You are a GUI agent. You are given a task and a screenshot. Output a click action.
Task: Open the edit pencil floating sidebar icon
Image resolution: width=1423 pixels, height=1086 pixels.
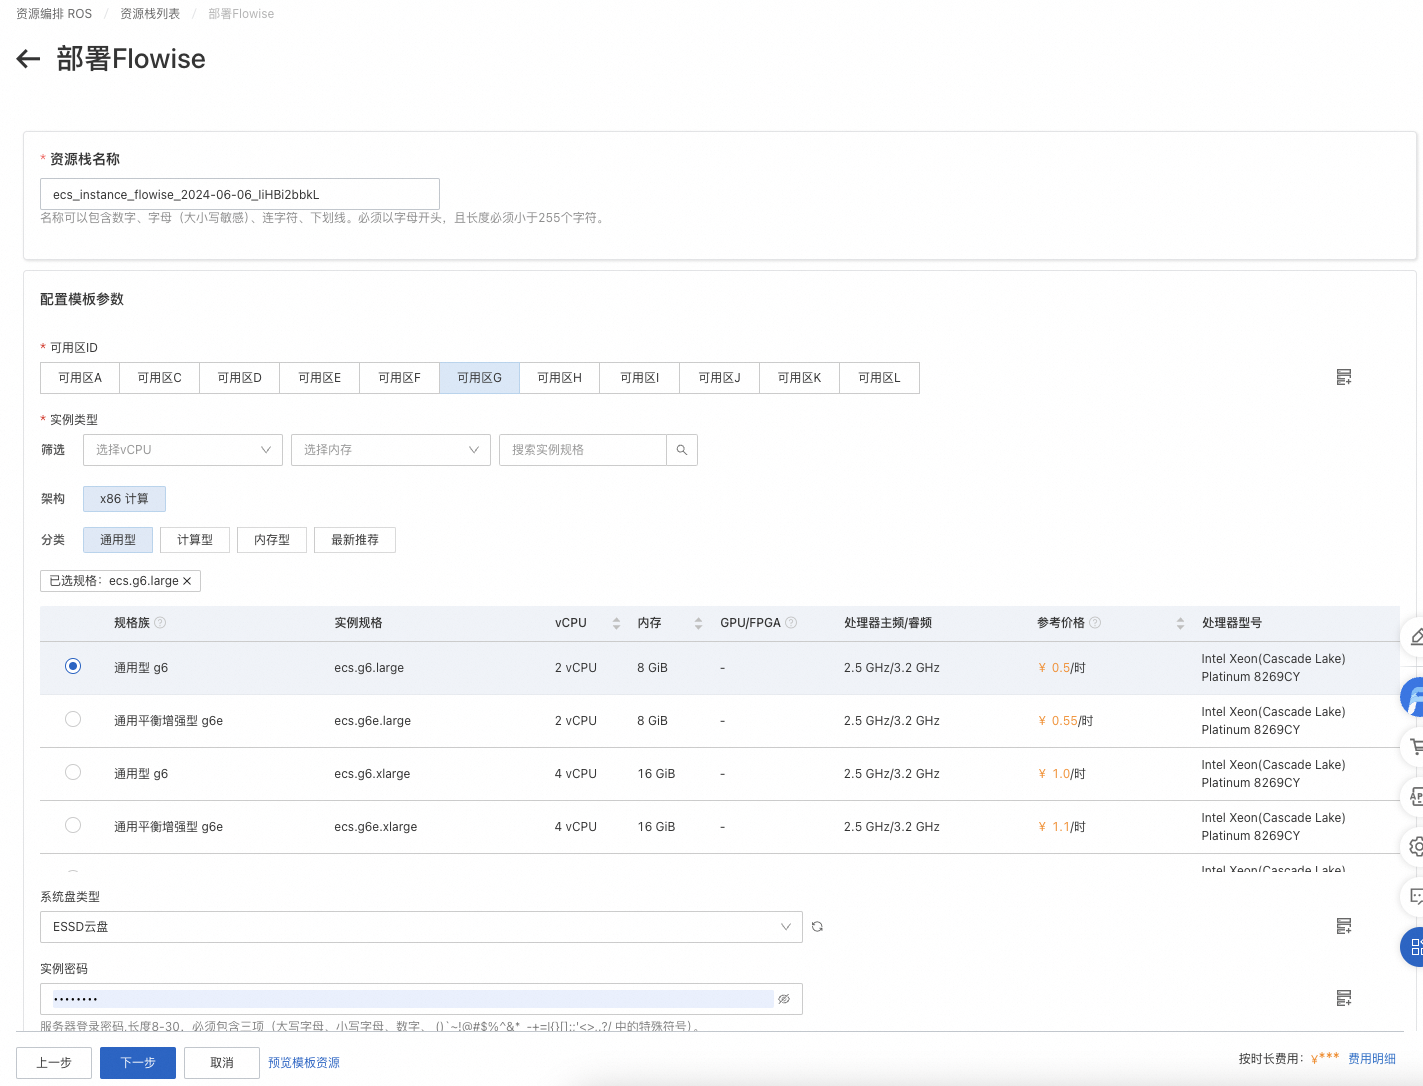(x=1414, y=636)
